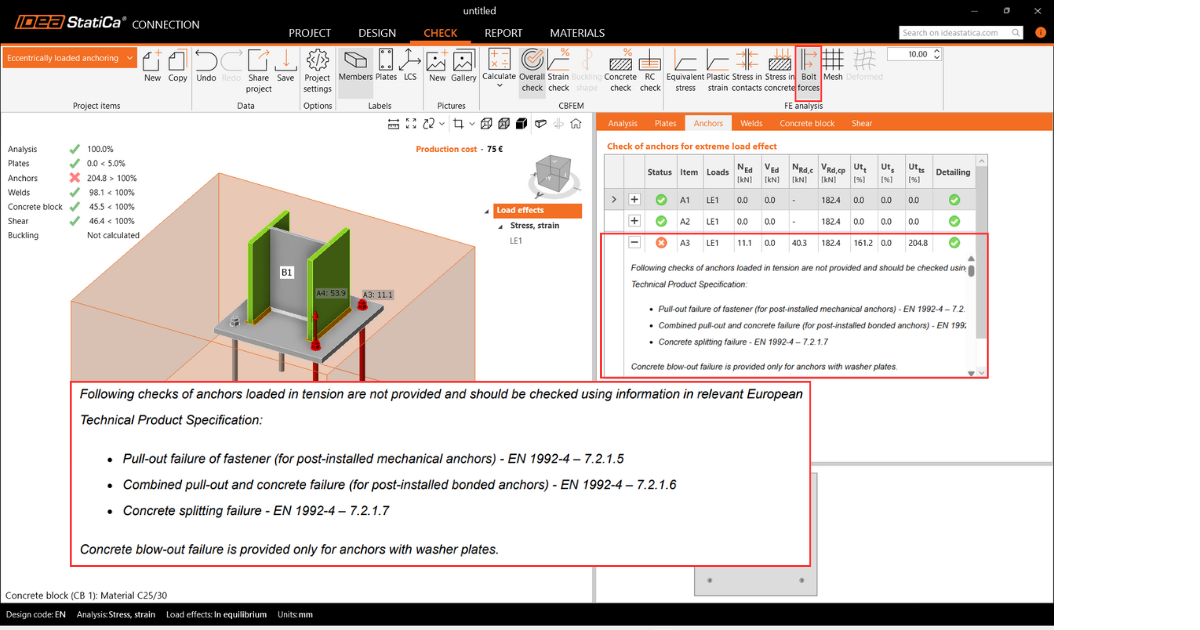The image size is (1200, 630).
Task: Display Plastic strain results
Action: point(718,71)
